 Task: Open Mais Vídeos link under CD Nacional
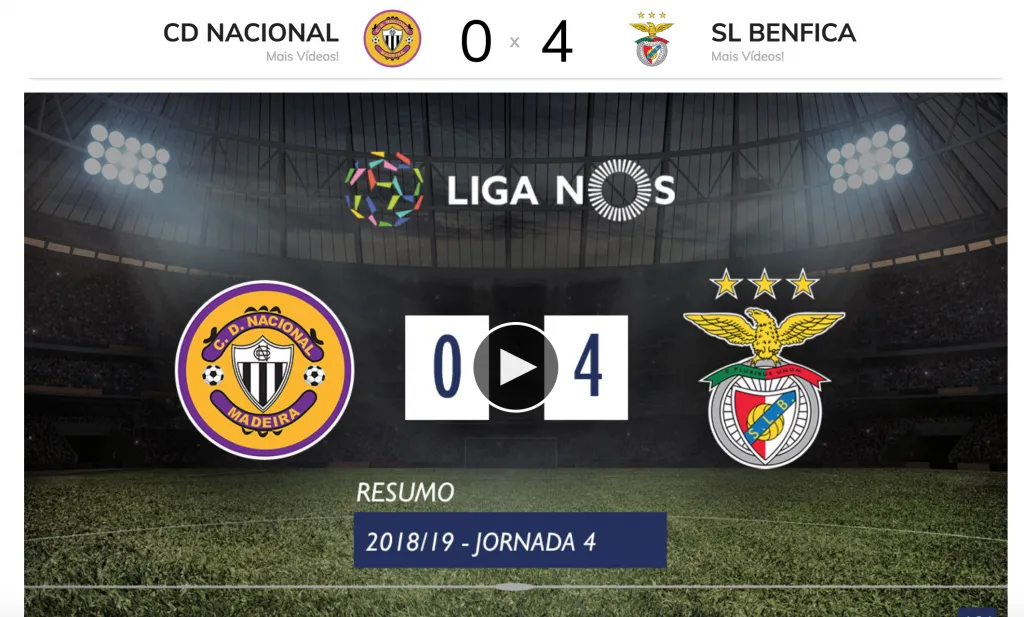coord(302,57)
